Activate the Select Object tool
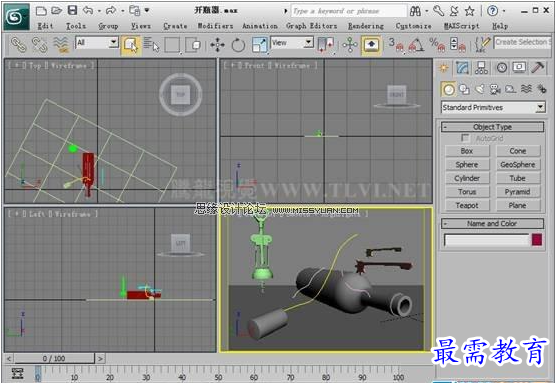Viewport: 555px width, 383px height. pos(131,45)
